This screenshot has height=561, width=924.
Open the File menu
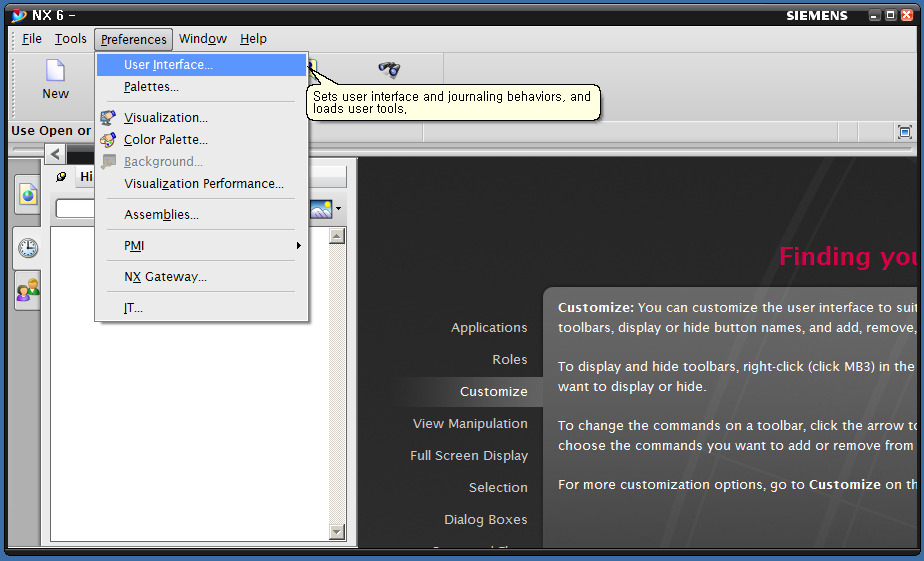32,39
